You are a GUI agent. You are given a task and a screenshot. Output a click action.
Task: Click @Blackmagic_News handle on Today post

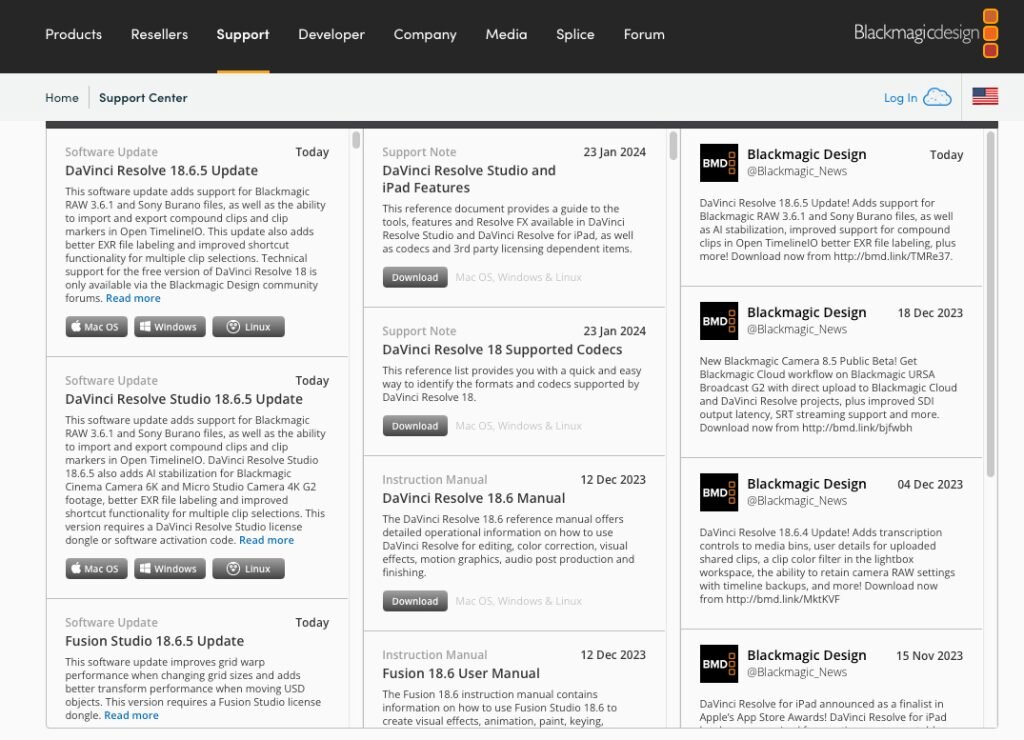click(x=797, y=171)
